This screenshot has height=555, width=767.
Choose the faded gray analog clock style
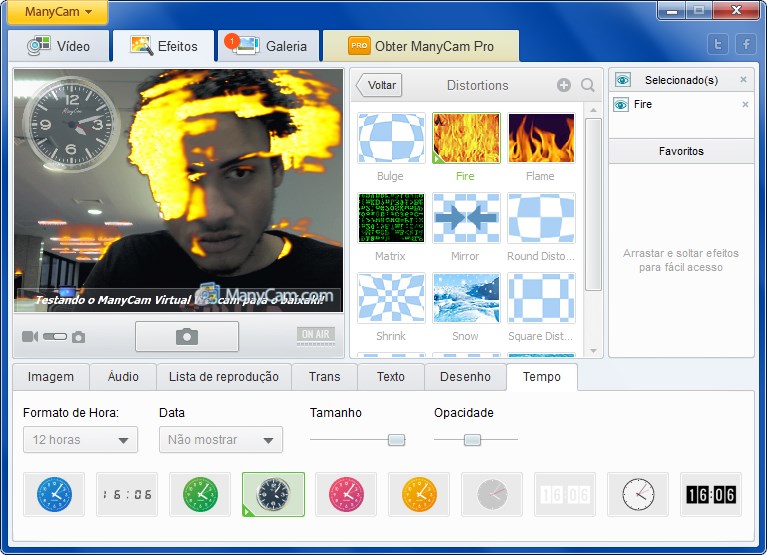point(492,494)
